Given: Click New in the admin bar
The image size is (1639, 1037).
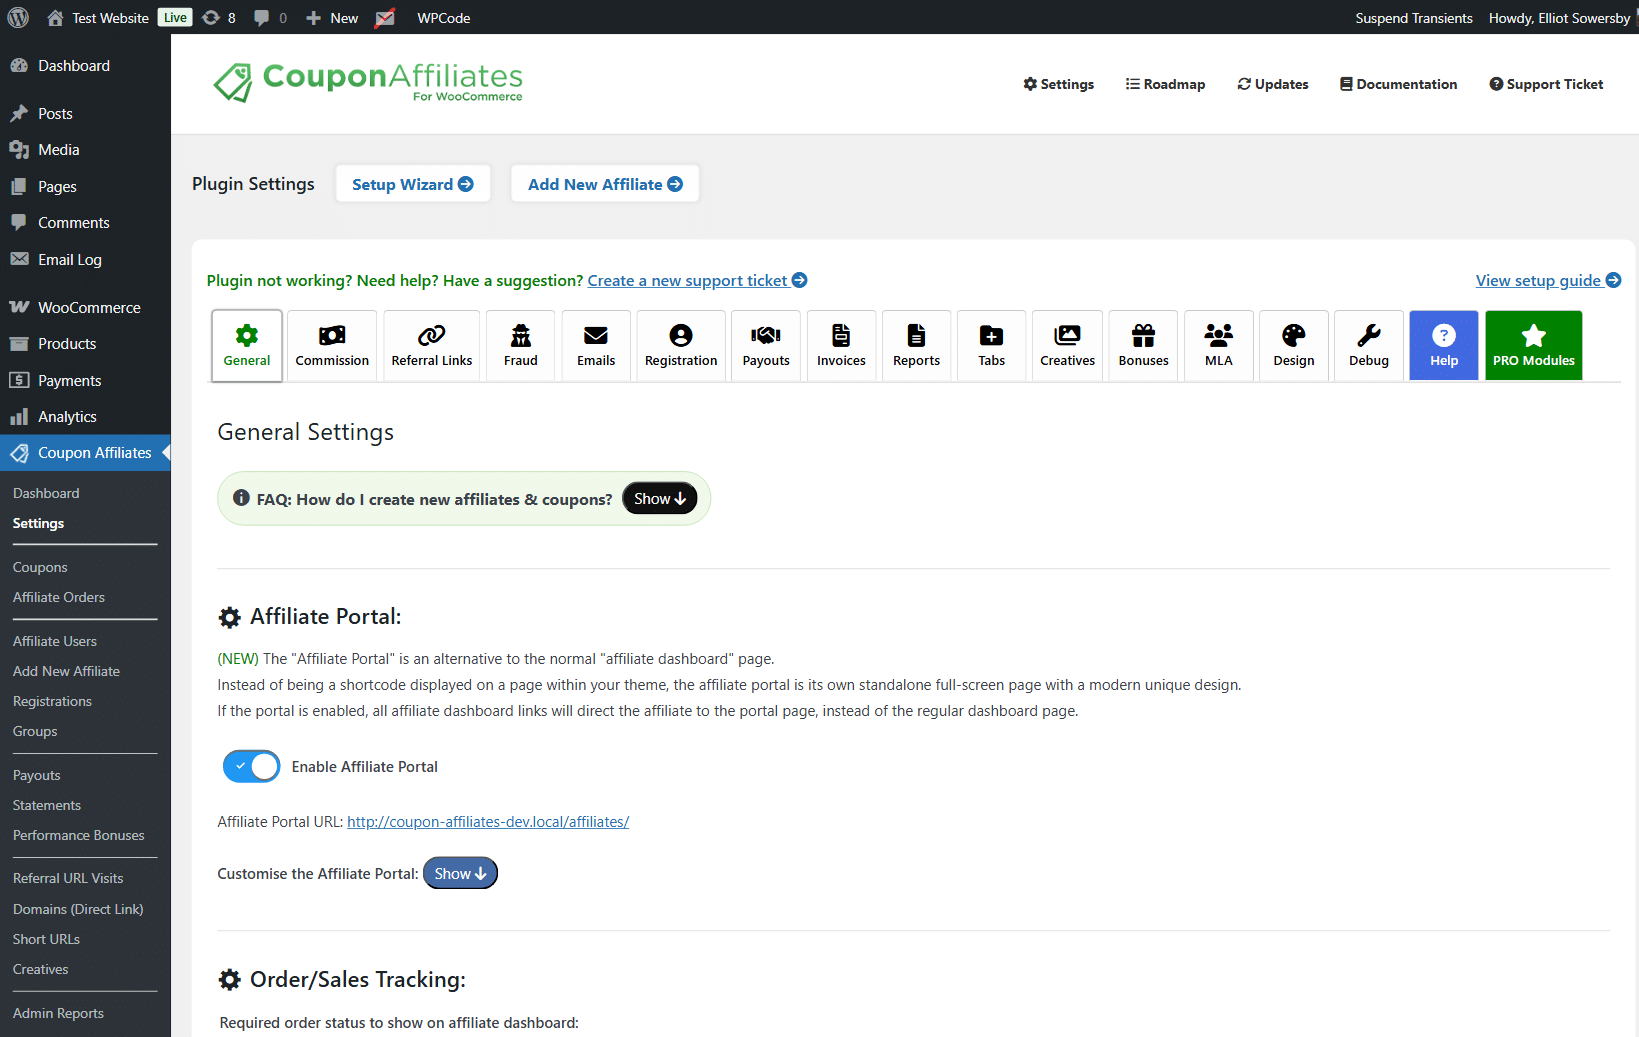Looking at the screenshot, I should click(332, 18).
